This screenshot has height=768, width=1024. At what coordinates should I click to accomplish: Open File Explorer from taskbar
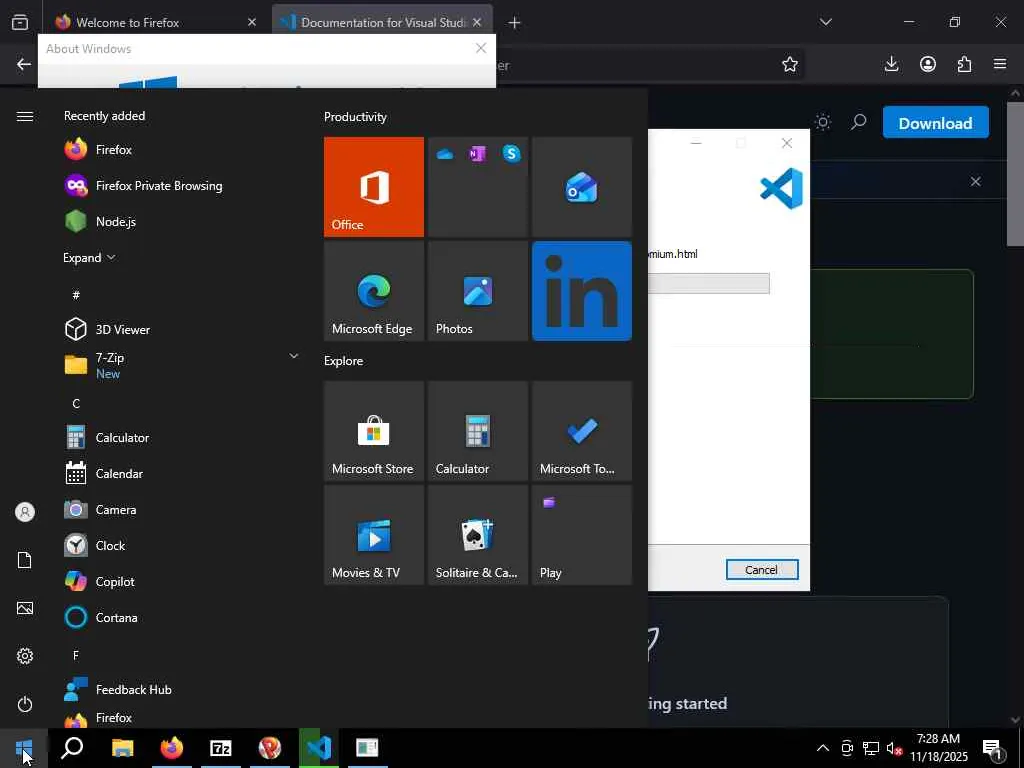(122, 748)
